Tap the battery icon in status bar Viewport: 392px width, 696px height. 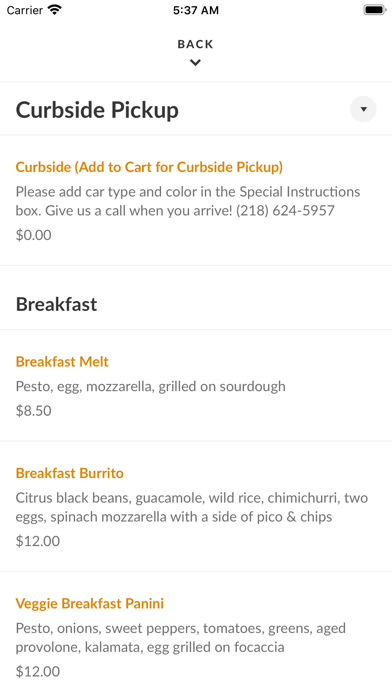click(x=375, y=10)
